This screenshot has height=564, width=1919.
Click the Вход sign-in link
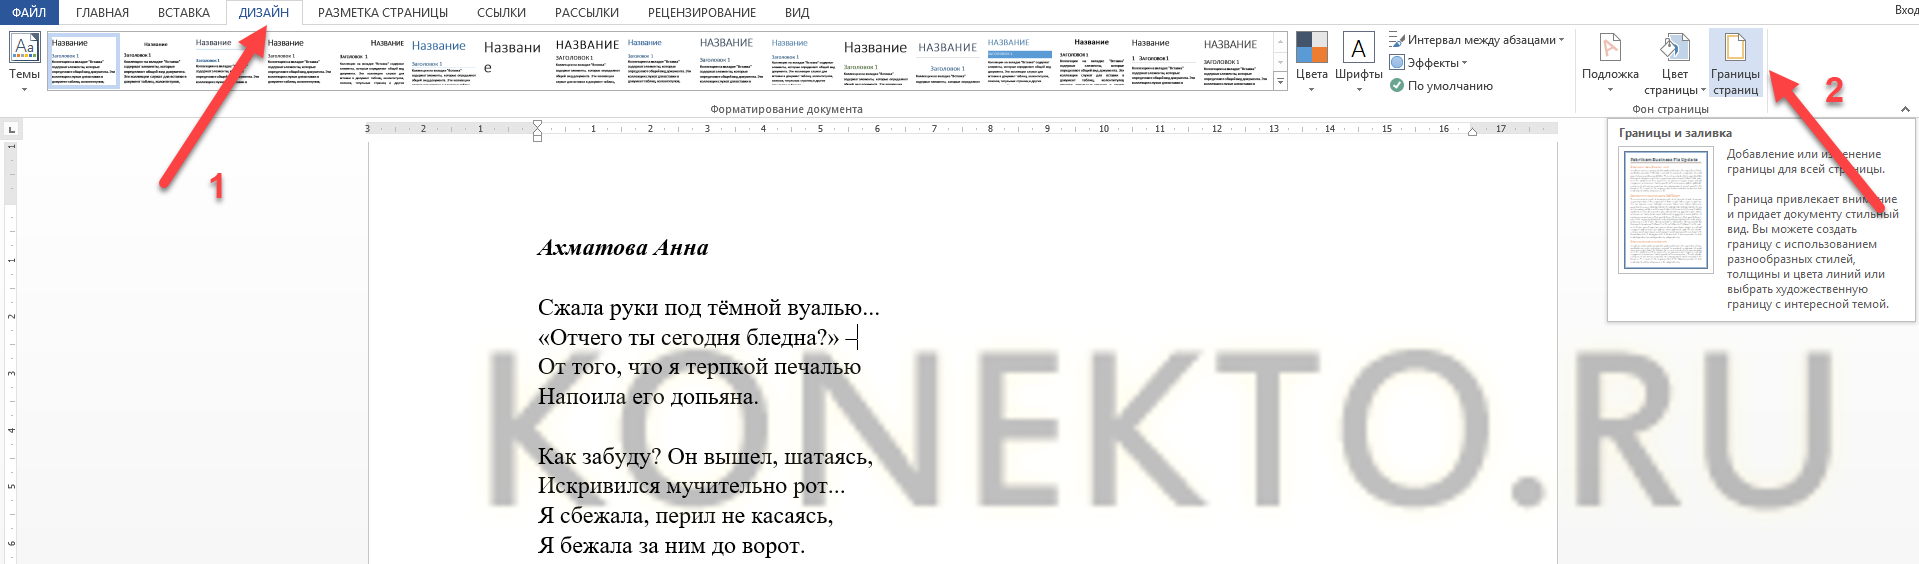pos(1906,10)
